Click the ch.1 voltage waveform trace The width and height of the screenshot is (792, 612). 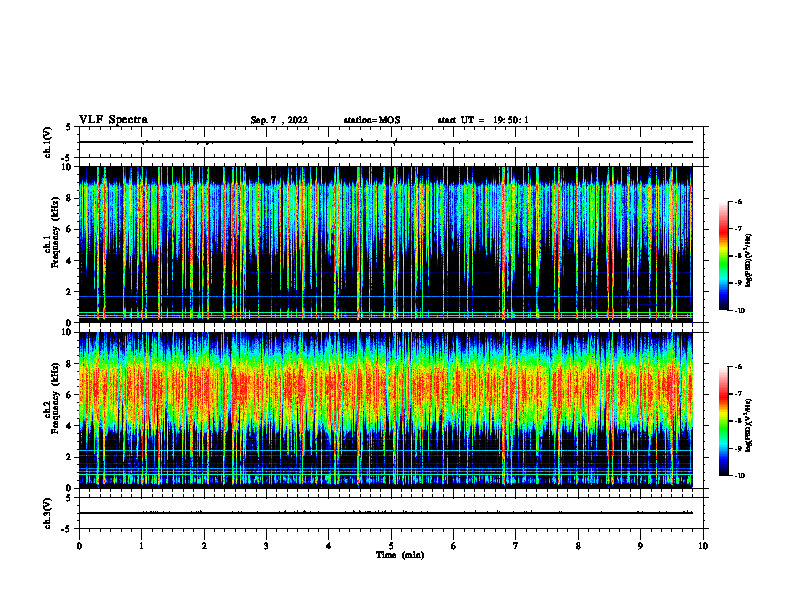(386, 142)
